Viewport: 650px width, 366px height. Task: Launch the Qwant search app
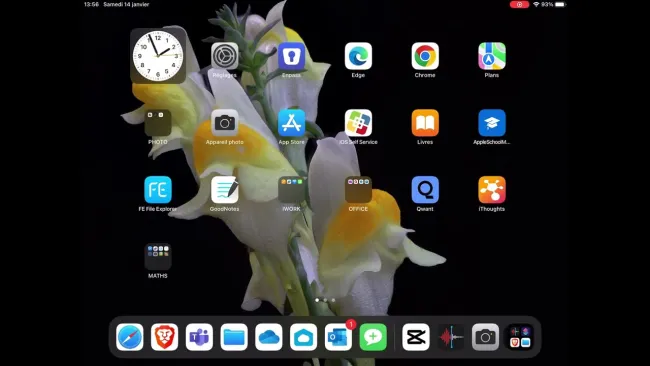(425, 190)
